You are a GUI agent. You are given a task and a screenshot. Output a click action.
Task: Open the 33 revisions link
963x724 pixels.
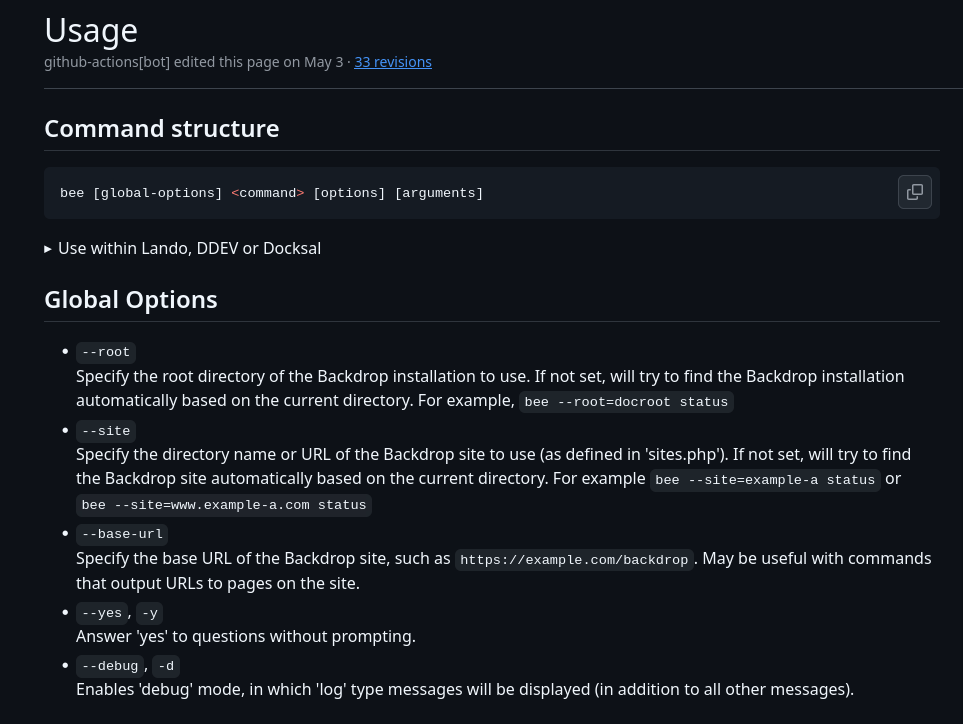point(393,62)
